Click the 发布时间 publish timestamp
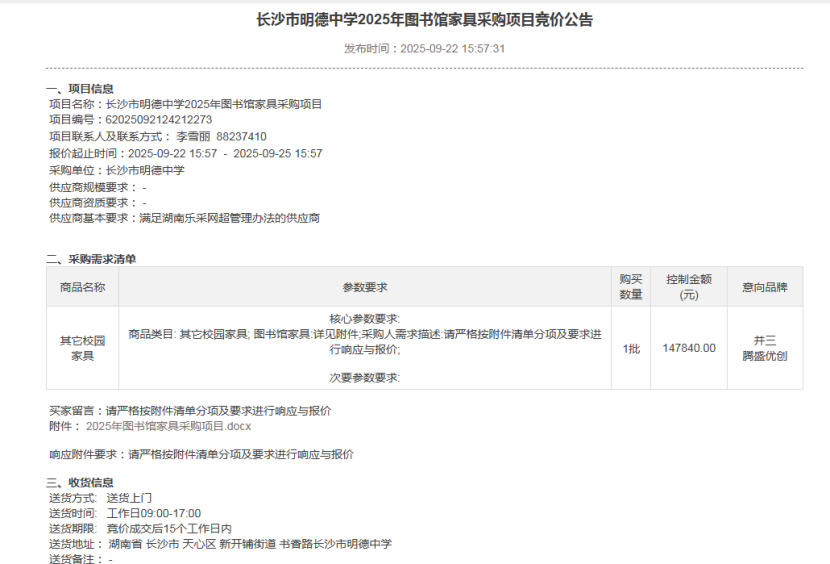830x564 pixels. (x=424, y=48)
